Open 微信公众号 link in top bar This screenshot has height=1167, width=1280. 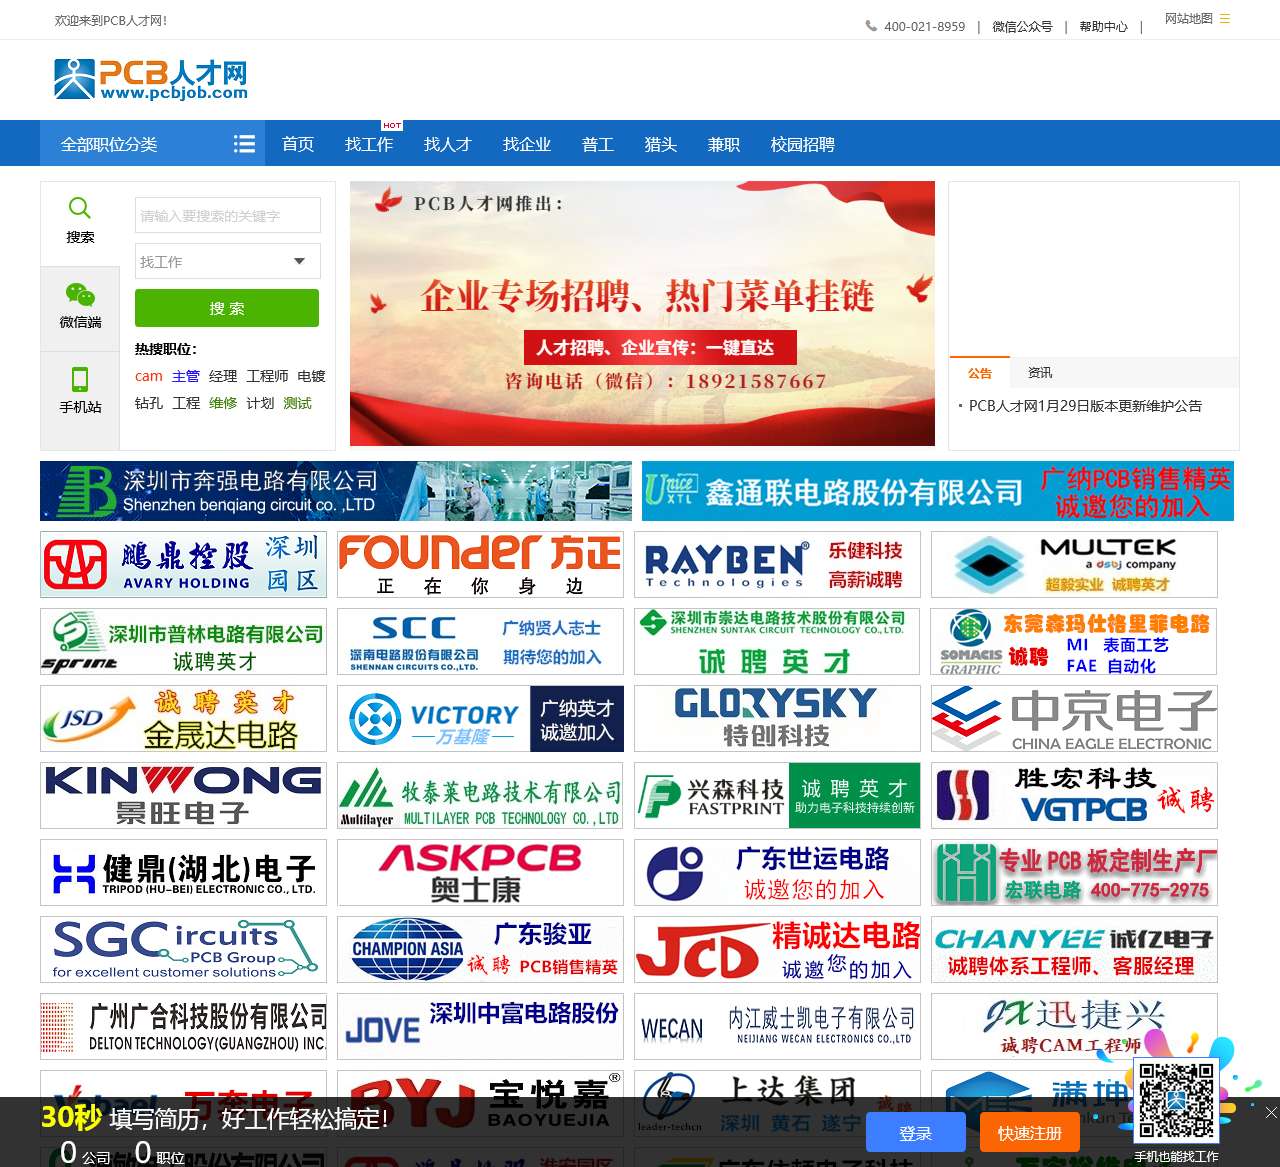tap(1022, 27)
